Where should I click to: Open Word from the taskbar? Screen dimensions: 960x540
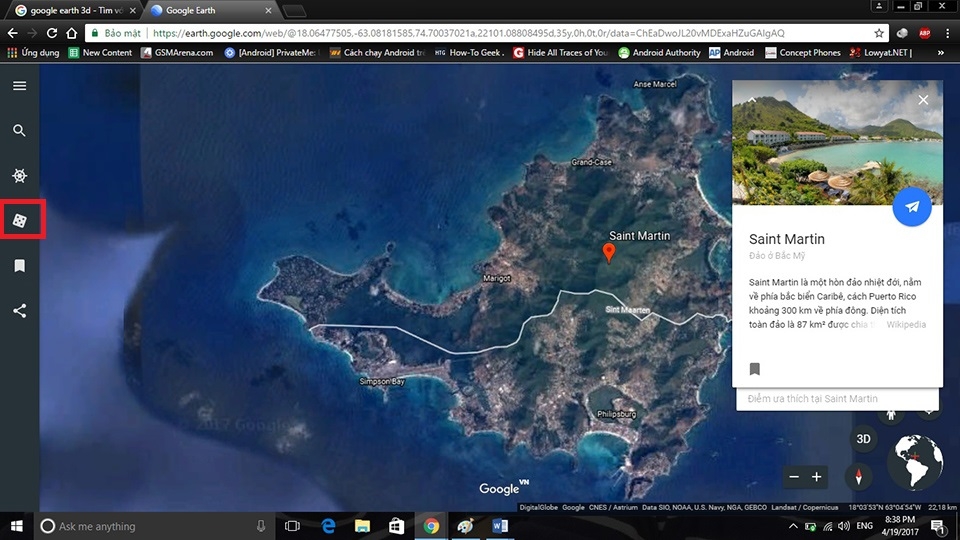[x=500, y=526]
